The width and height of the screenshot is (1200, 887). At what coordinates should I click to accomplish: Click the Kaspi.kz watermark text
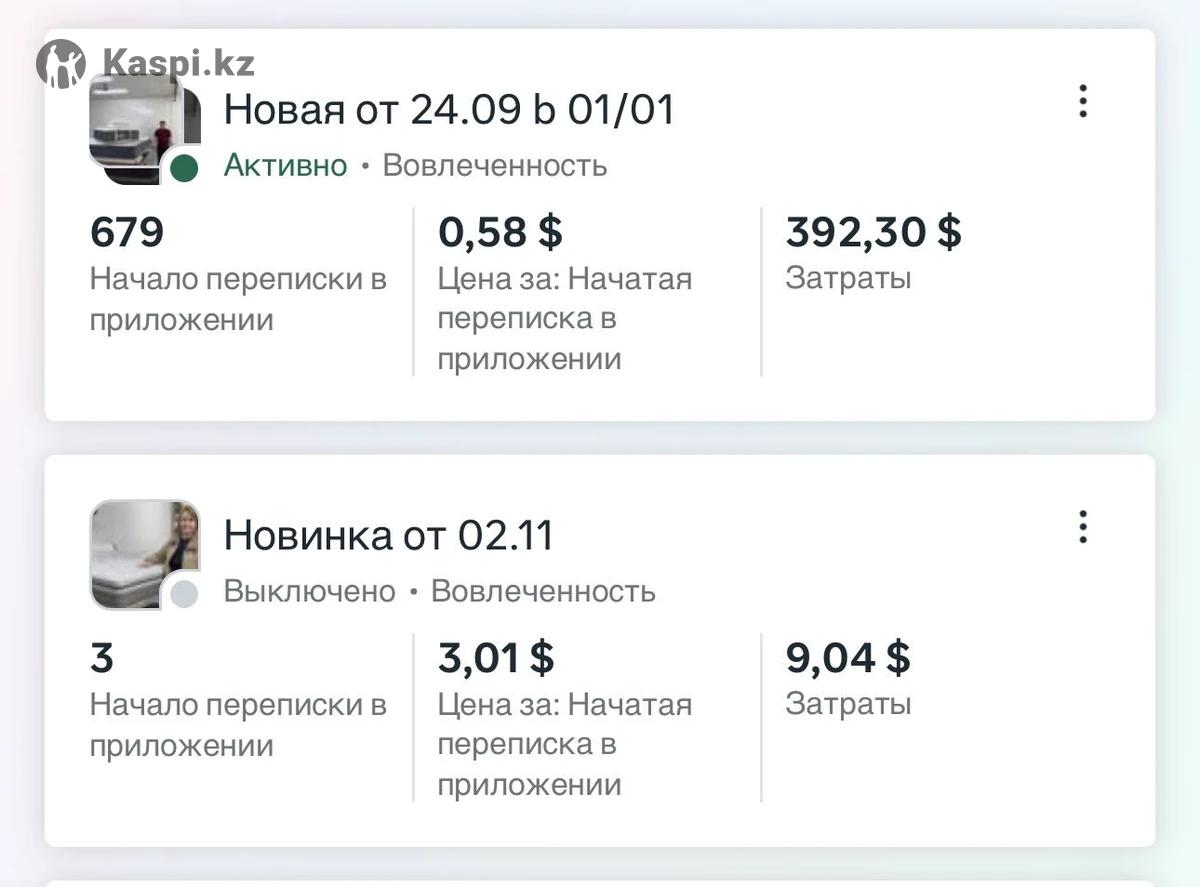click(178, 63)
